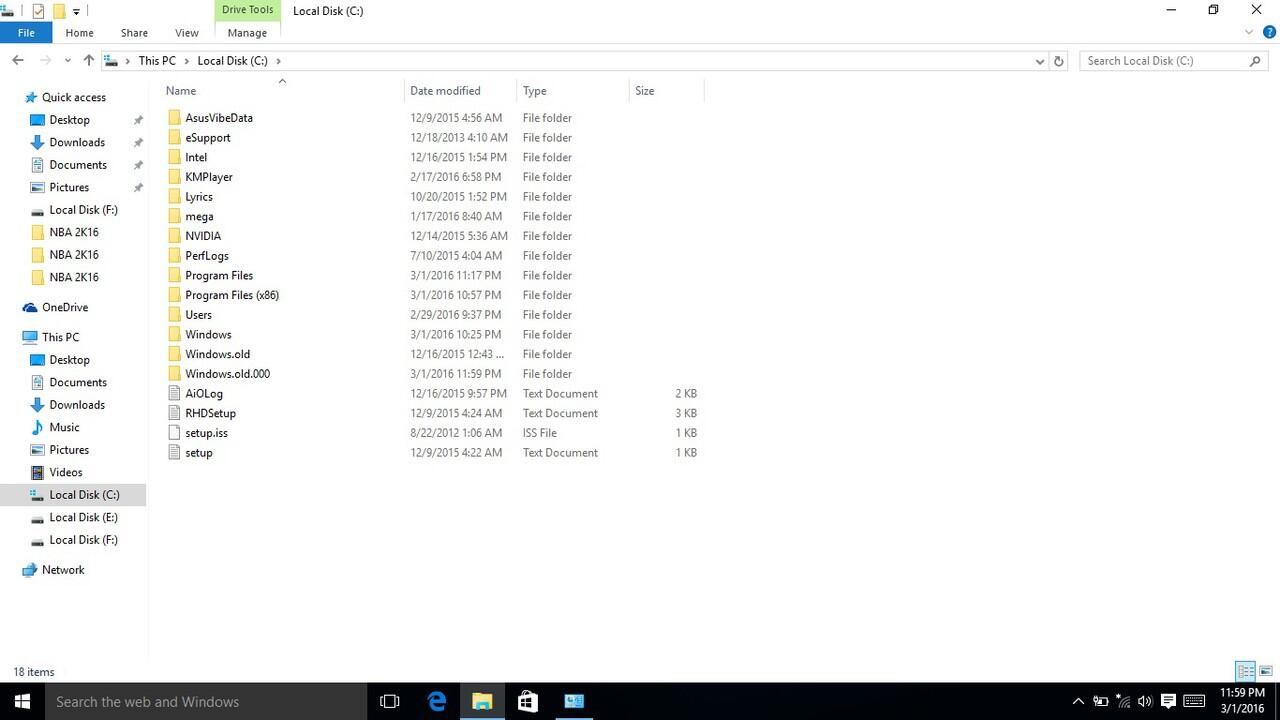Launch Microsoft Edge from taskbar
Viewport: 1280px width, 720px height.
pos(437,701)
